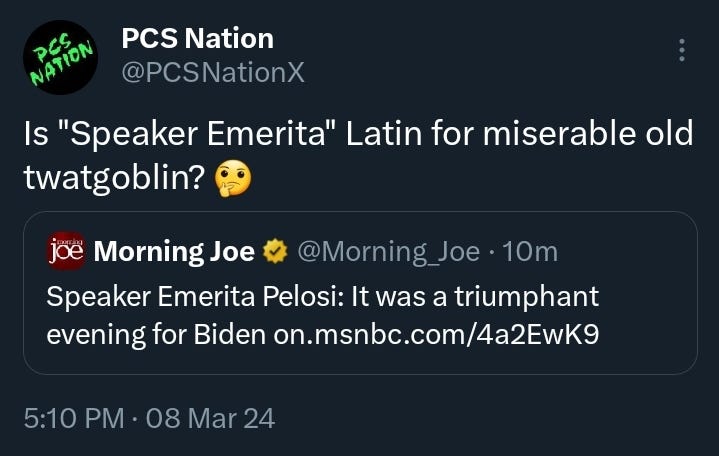
Task: Click the 08 Mar 24 date
Action: click(x=210, y=418)
